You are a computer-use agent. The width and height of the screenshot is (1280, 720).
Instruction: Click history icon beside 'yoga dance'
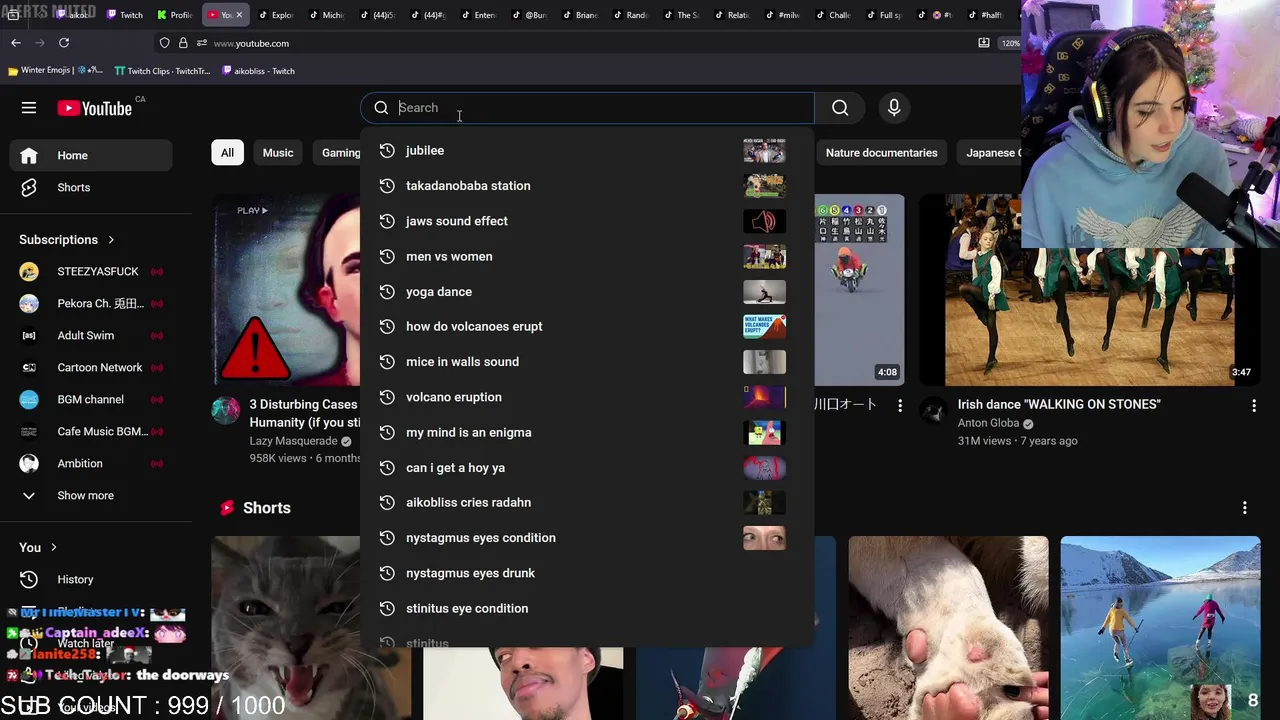click(388, 291)
